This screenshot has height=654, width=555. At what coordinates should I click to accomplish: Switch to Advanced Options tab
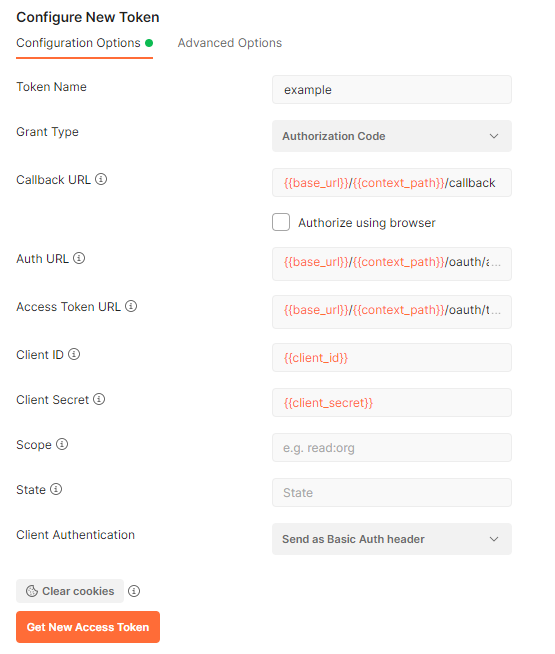tap(230, 43)
